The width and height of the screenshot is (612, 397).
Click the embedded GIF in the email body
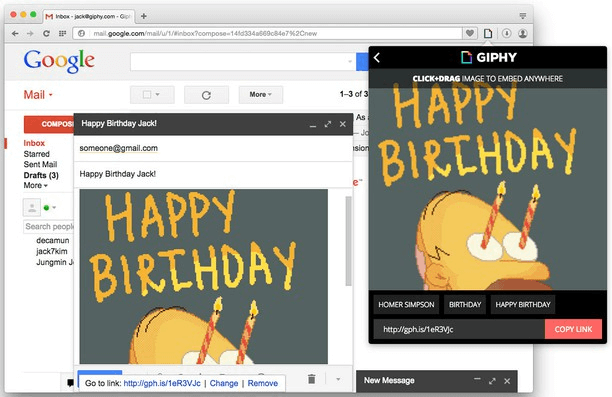pos(204,277)
